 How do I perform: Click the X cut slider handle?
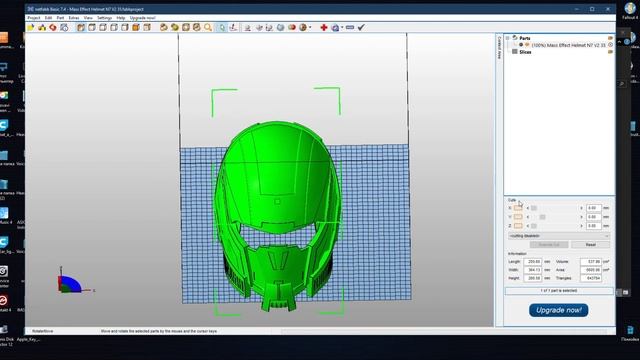(533, 208)
